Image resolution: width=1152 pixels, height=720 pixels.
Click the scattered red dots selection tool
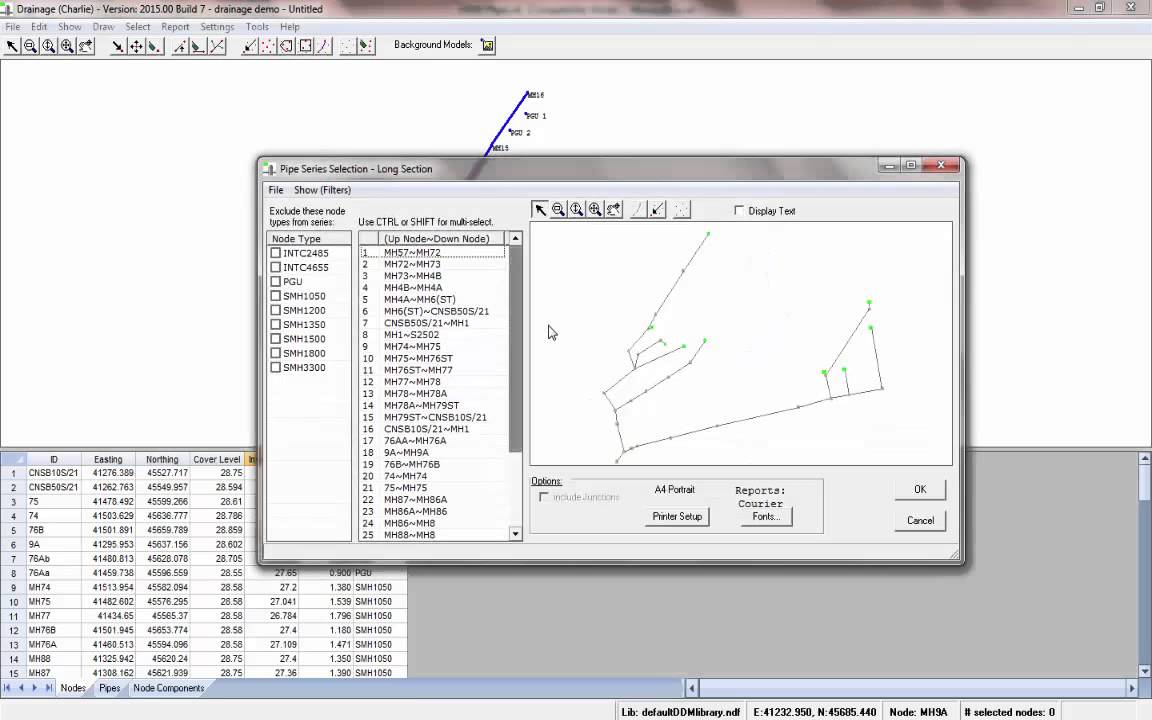pos(268,46)
